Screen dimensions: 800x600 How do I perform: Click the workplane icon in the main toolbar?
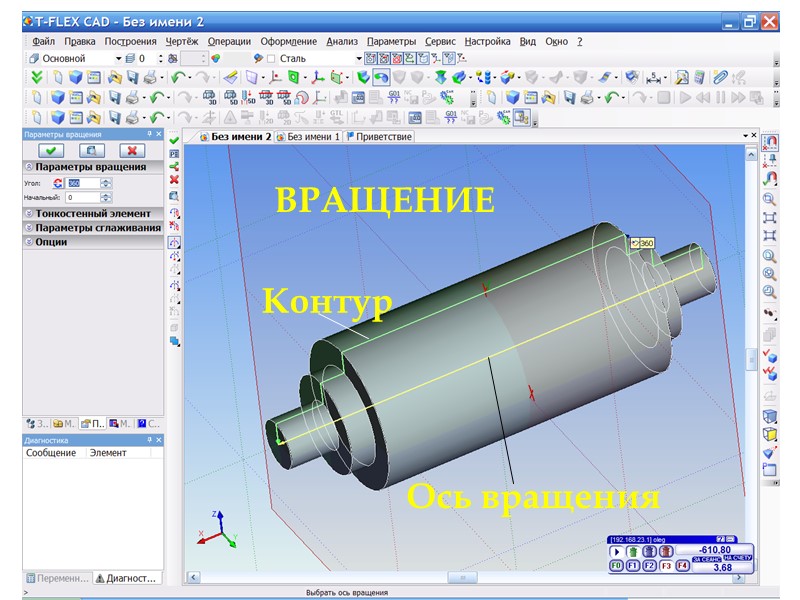click(x=252, y=78)
